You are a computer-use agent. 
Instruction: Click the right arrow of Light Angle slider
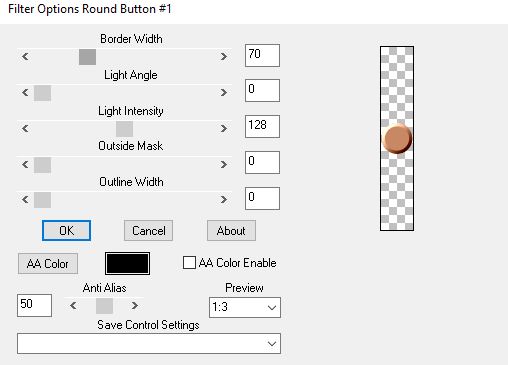(x=224, y=92)
